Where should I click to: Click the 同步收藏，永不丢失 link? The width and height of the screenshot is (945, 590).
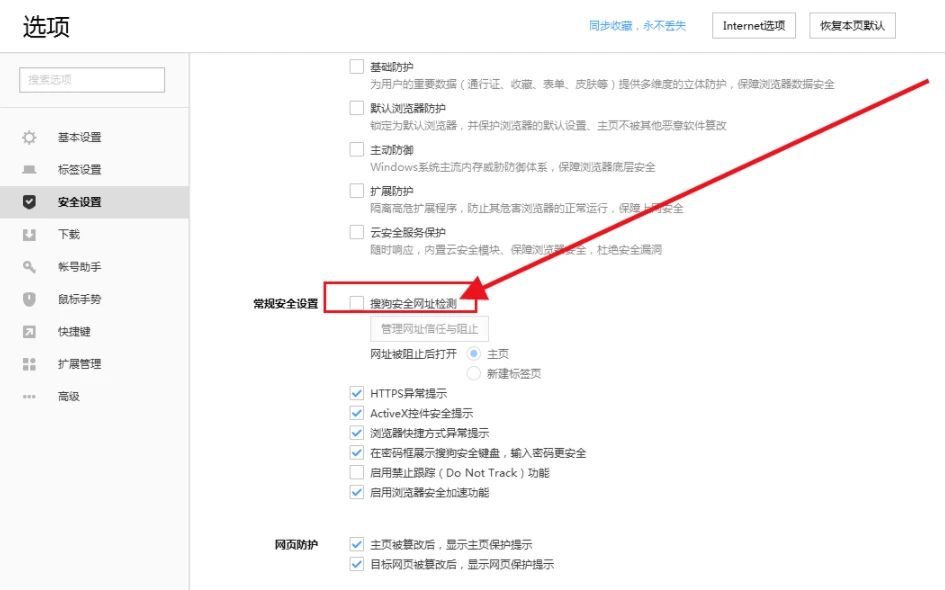point(637,26)
